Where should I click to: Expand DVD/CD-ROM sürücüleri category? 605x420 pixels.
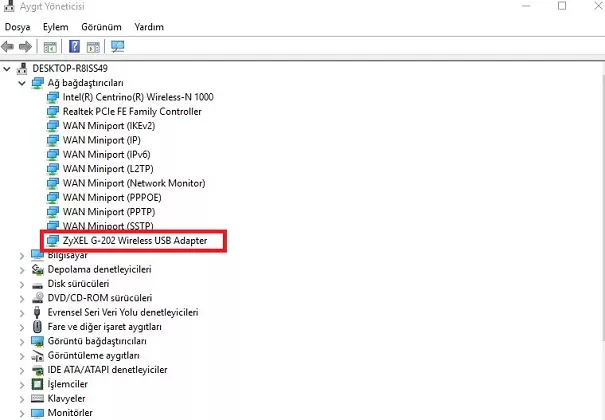pyautogui.click(x=22, y=299)
